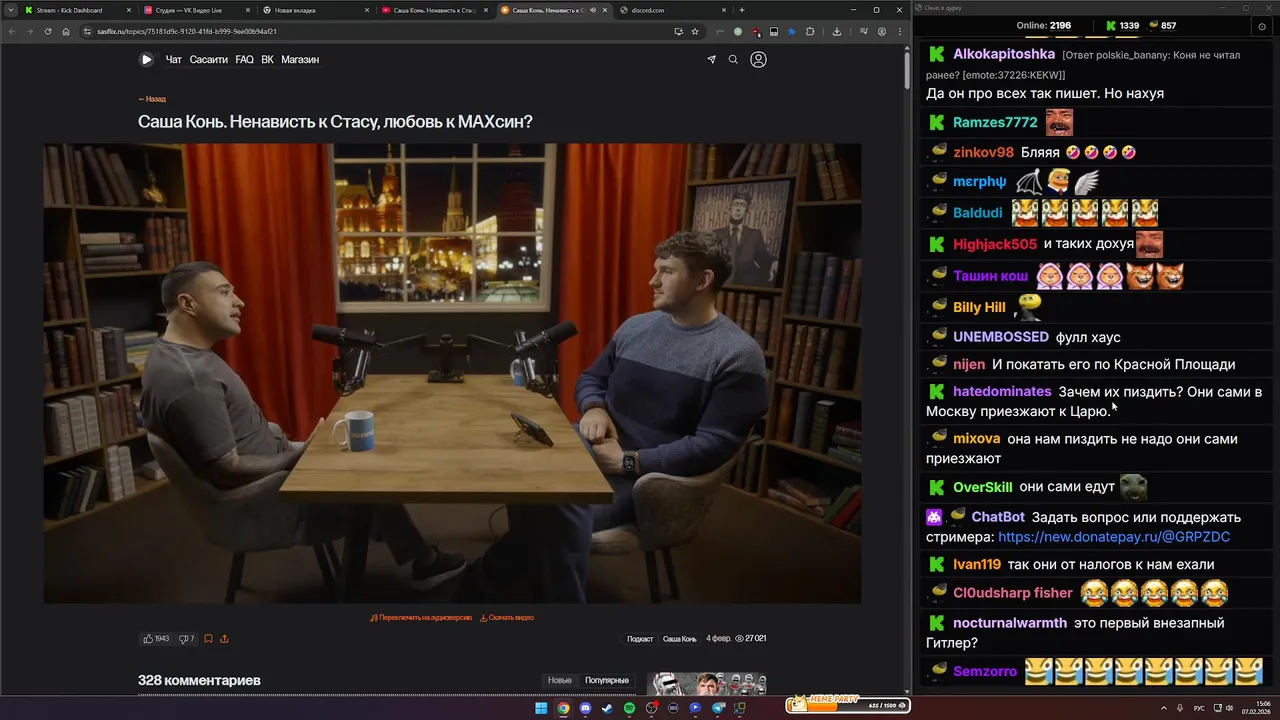Bookmark the video with the orange flag icon

click(208, 638)
